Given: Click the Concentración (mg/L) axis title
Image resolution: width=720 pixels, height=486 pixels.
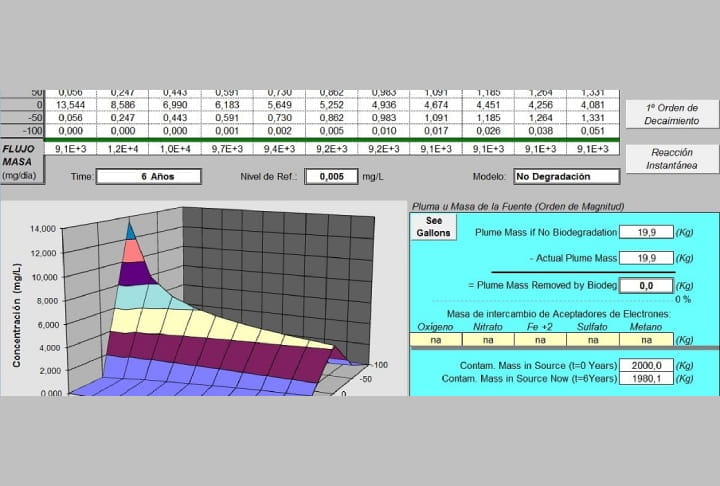Looking at the screenshot, I should coord(17,316).
